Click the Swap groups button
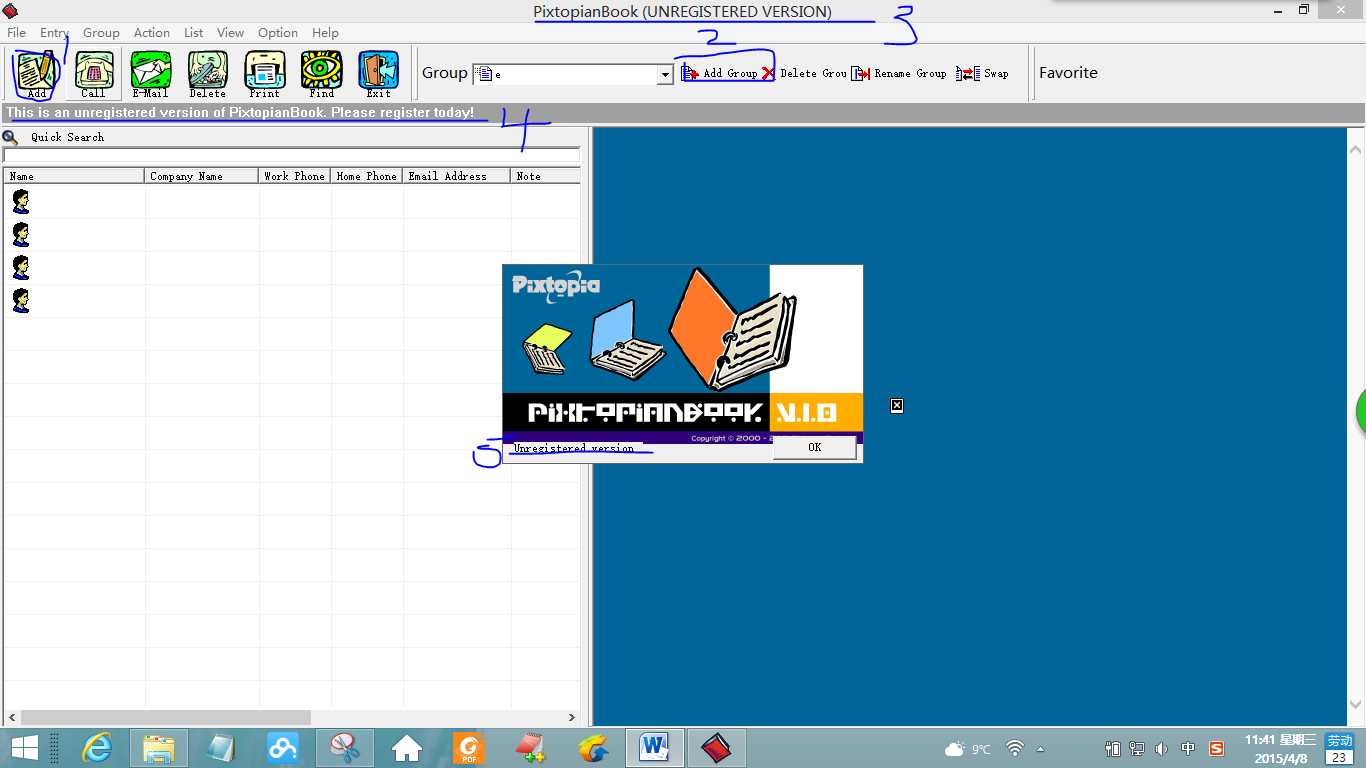The width and height of the screenshot is (1366, 768). [982, 73]
